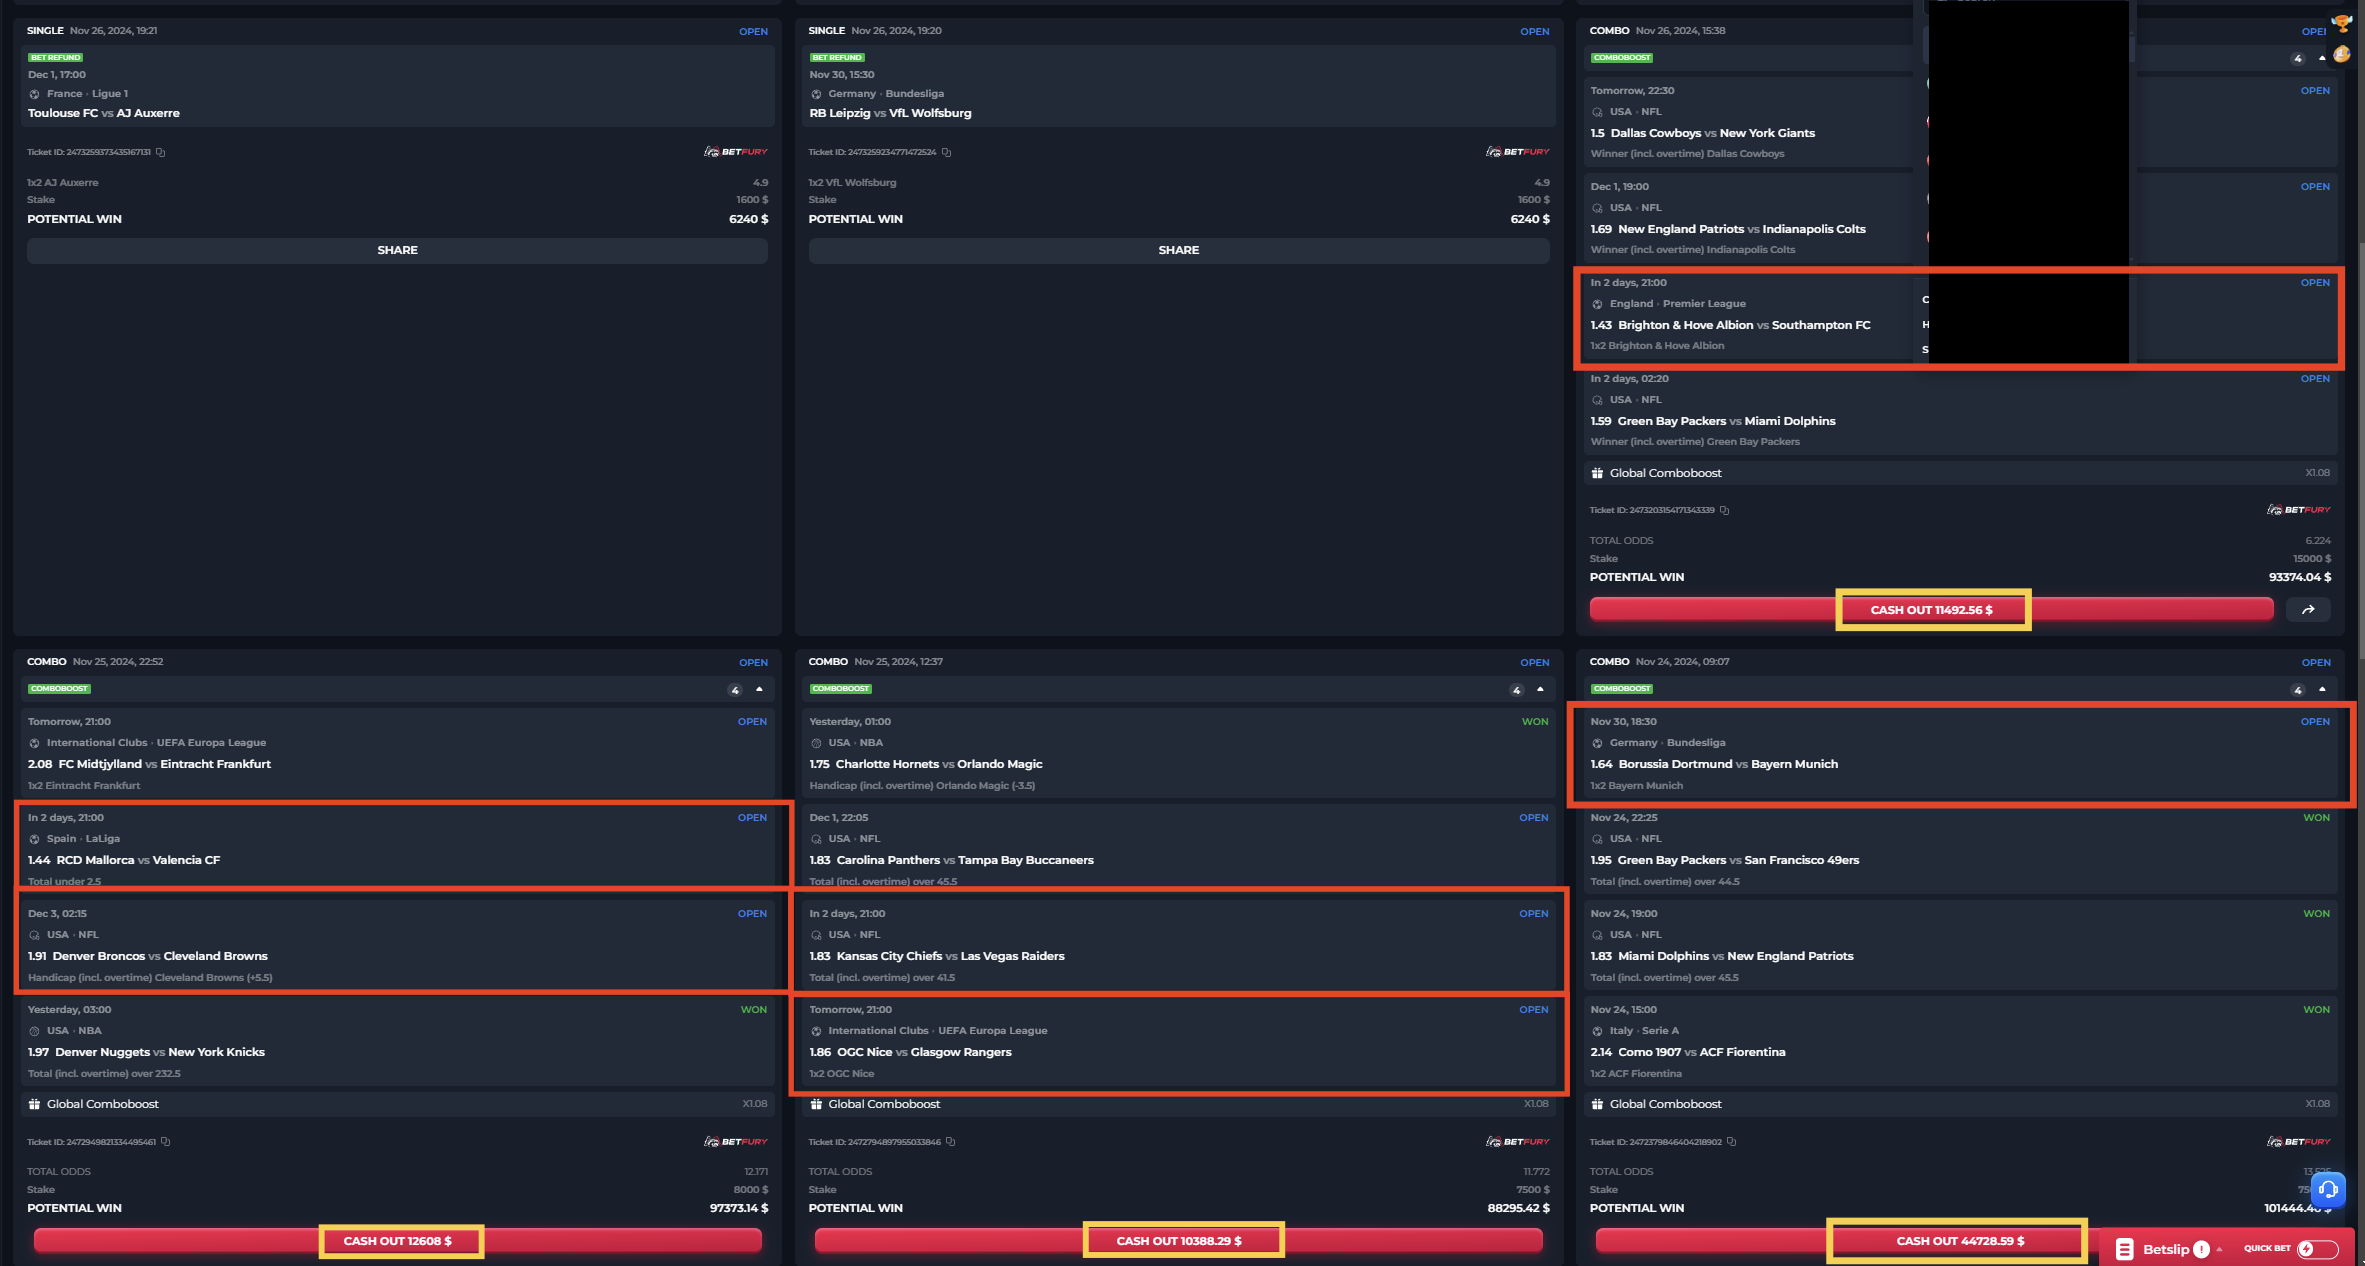Click share arrow icon beside CASH OUT 11492.56 $
The image size is (2365, 1266).
pyautogui.click(x=2308, y=609)
